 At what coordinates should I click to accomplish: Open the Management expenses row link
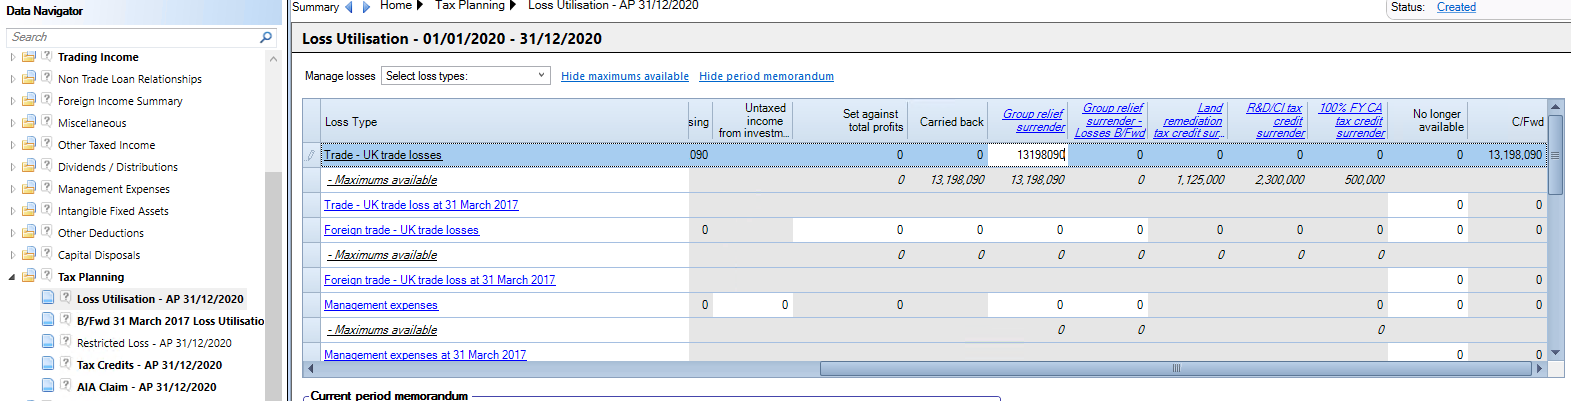pos(381,305)
